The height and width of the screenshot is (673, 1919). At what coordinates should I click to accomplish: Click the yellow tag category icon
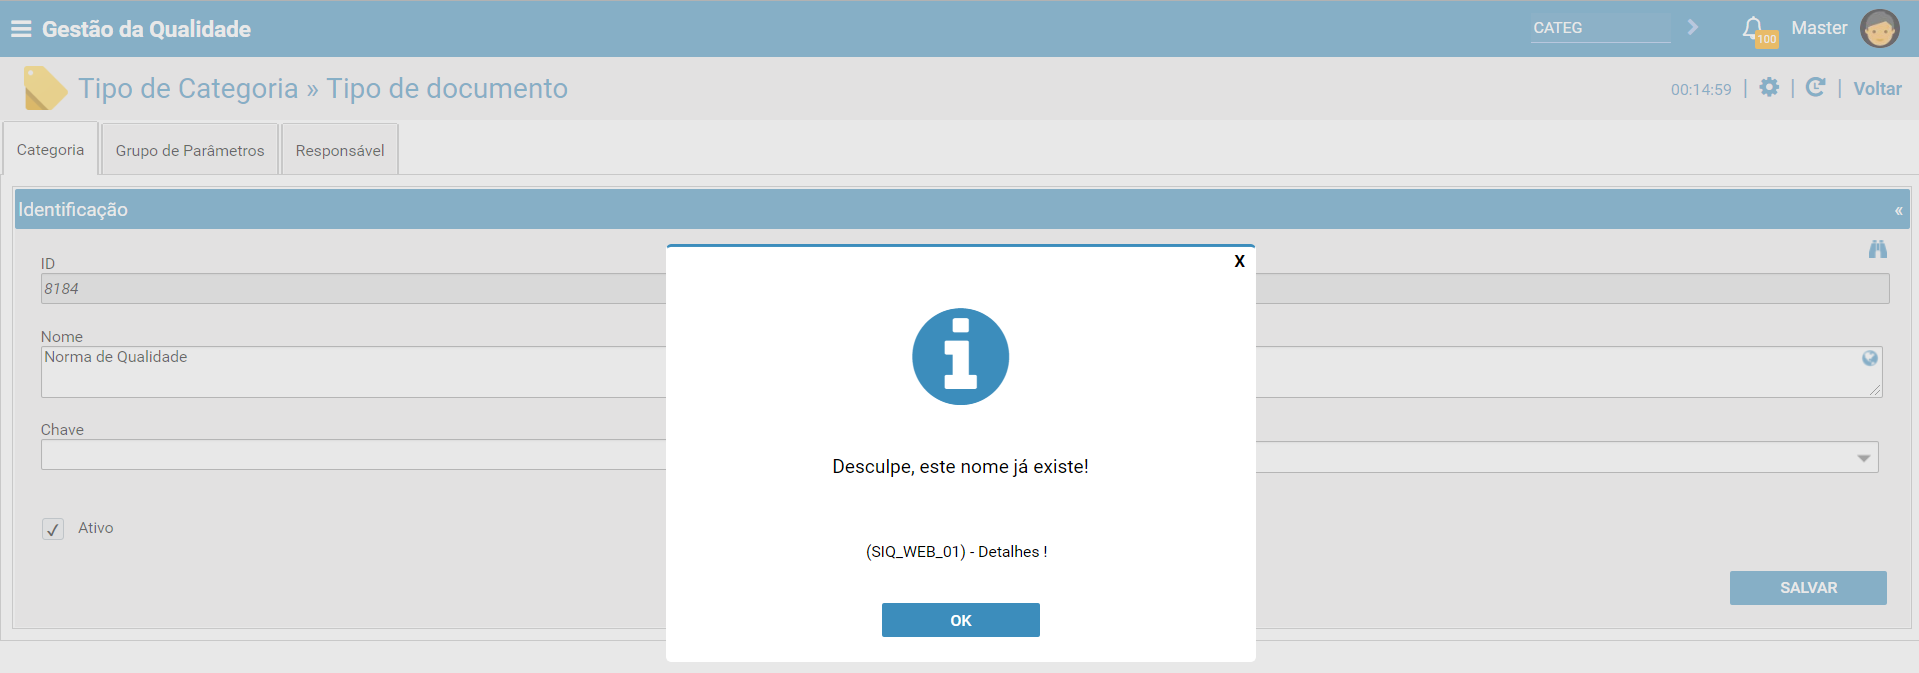pos(45,88)
